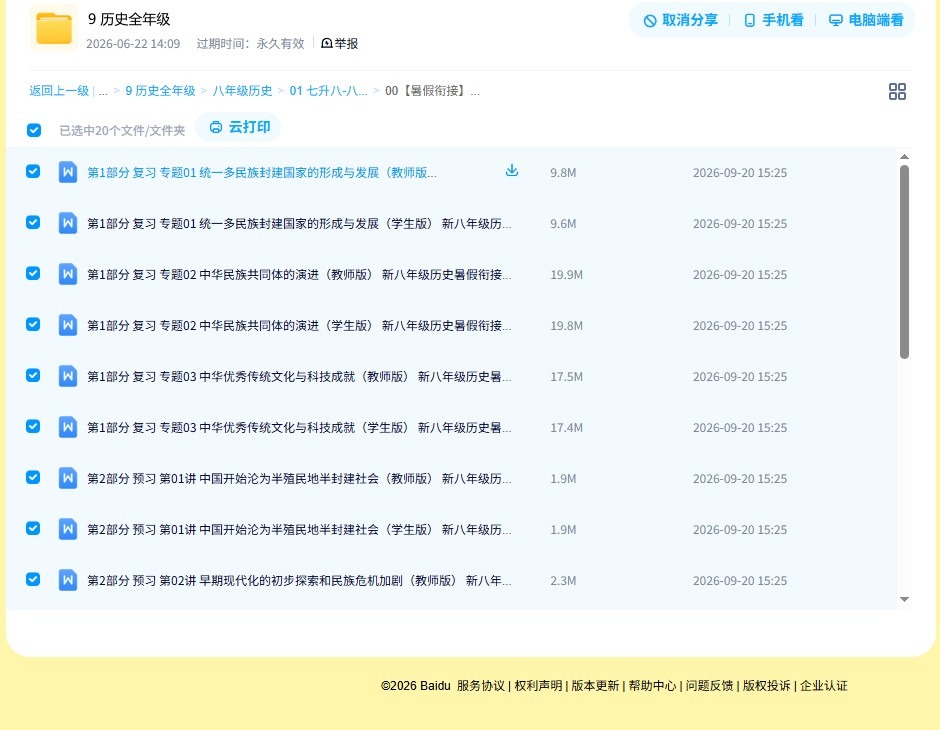This screenshot has height=730, width=940.
Task: Click footer link 帮助中心
Action: click(652, 686)
